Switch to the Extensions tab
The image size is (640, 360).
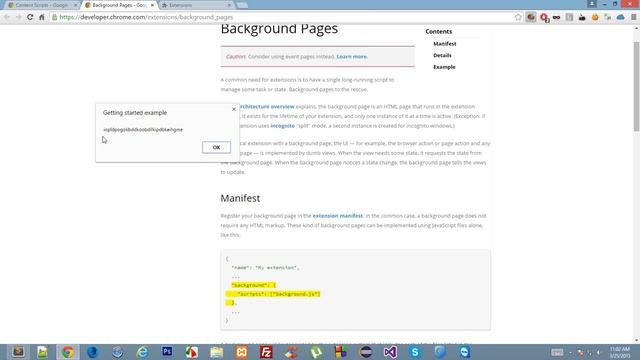[196, 5]
